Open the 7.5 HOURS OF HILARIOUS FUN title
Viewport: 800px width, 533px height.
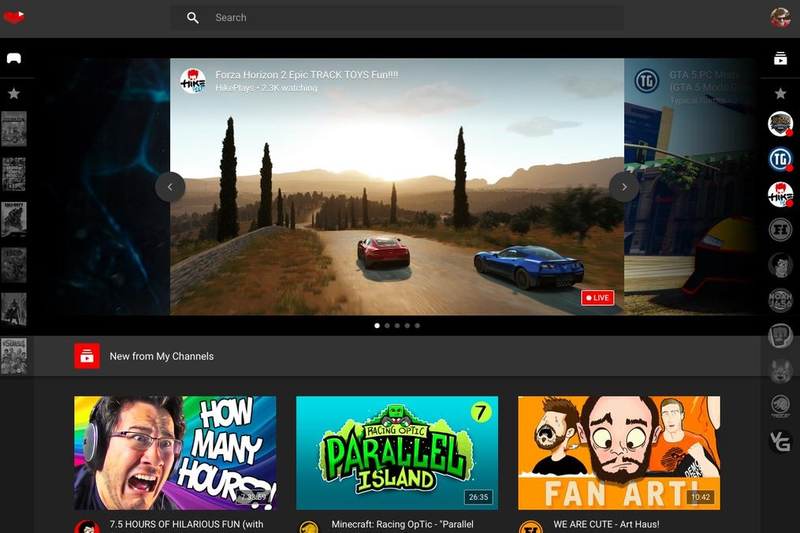[x=186, y=524]
